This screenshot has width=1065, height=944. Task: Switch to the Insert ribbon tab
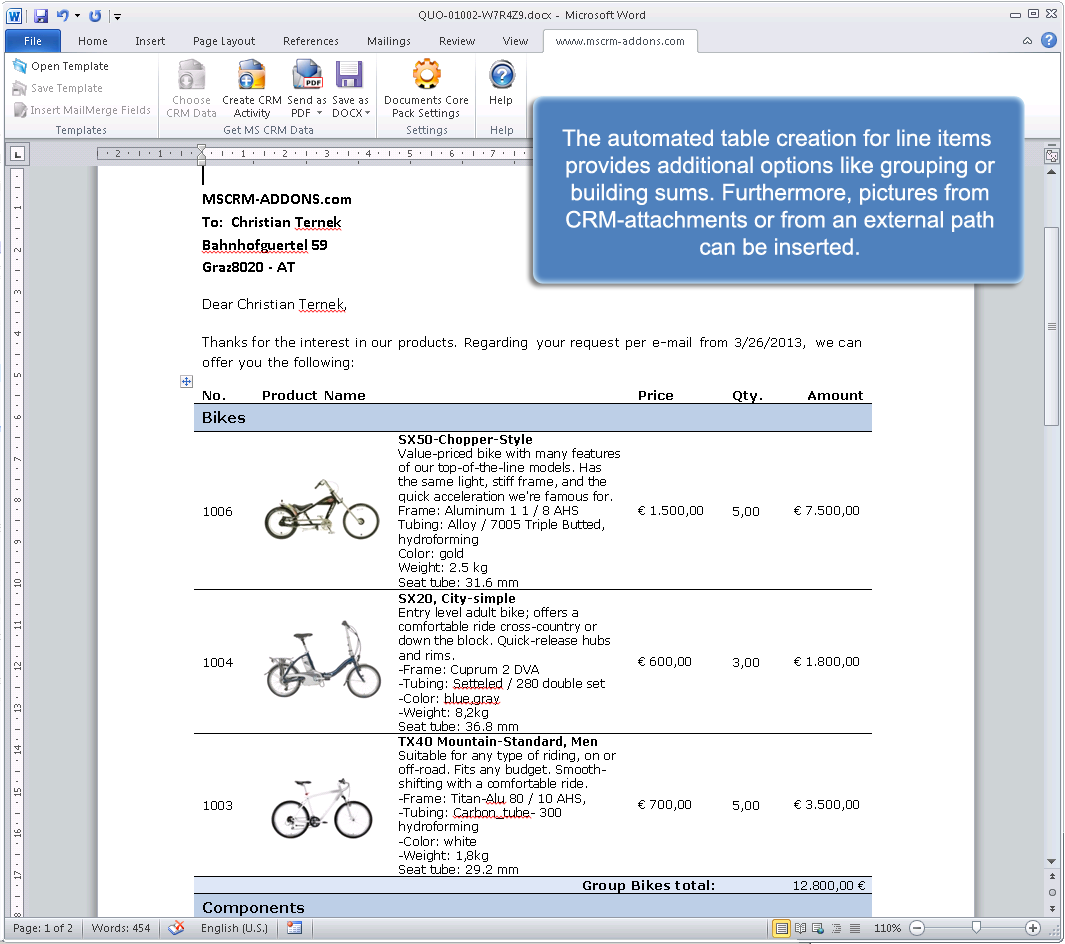click(149, 41)
